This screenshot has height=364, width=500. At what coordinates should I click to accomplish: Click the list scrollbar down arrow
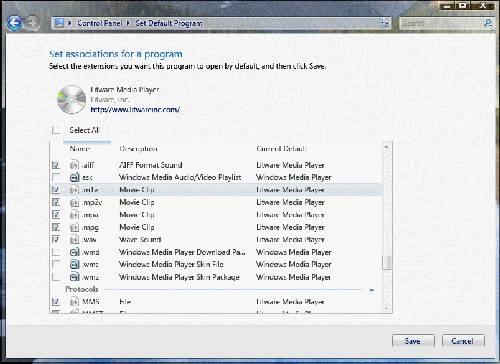point(387,309)
